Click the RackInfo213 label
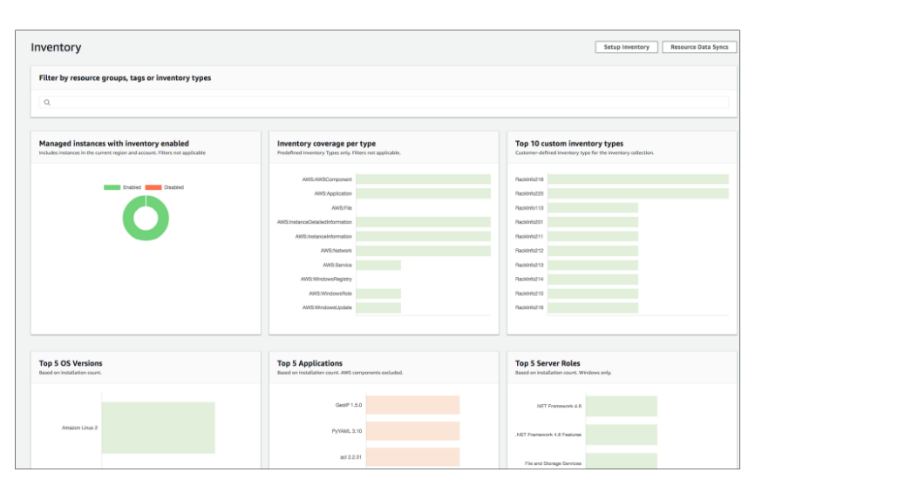The width and height of the screenshot is (901, 499). click(x=529, y=265)
